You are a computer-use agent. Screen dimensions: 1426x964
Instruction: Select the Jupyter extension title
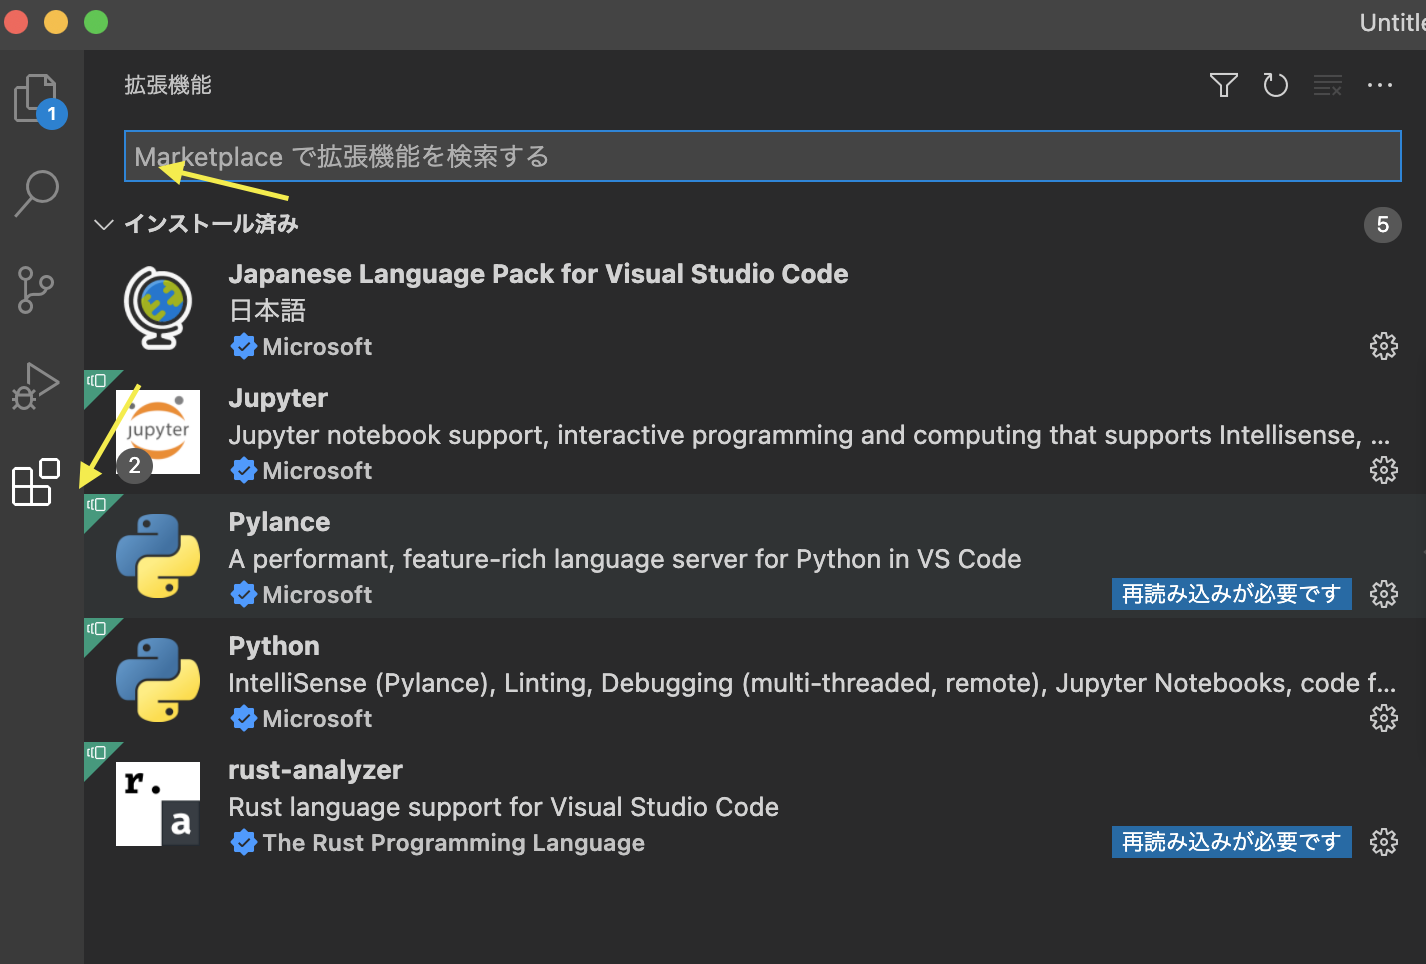pos(278,398)
